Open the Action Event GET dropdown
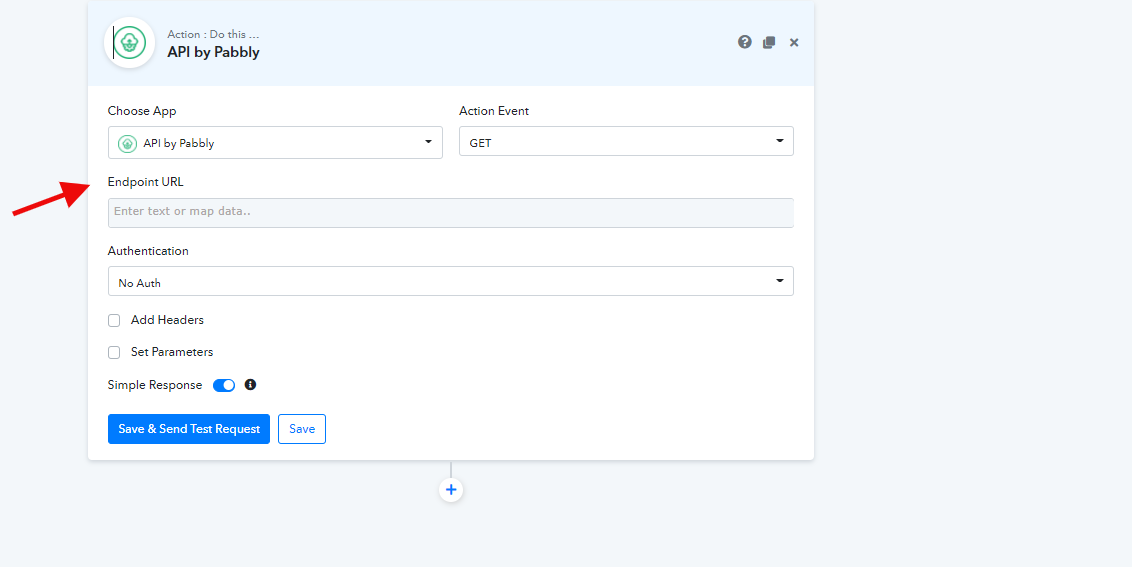The image size is (1132, 567). coord(626,142)
